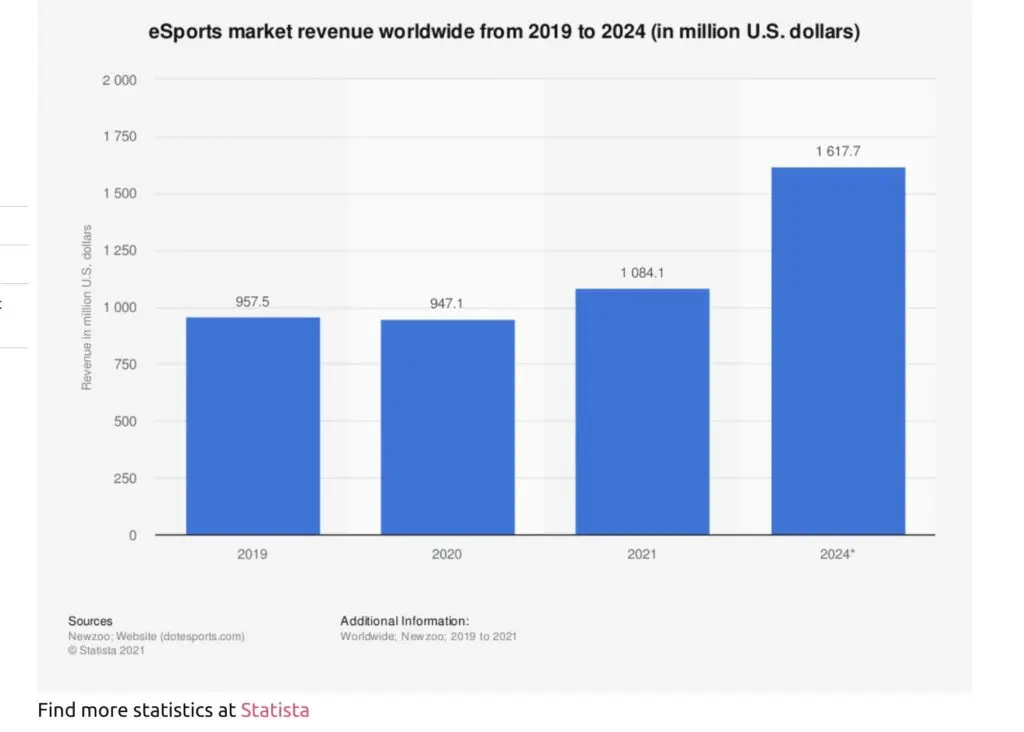Select the 2020 revenue bar
Screen dimensions: 1024x732
click(x=447, y=427)
